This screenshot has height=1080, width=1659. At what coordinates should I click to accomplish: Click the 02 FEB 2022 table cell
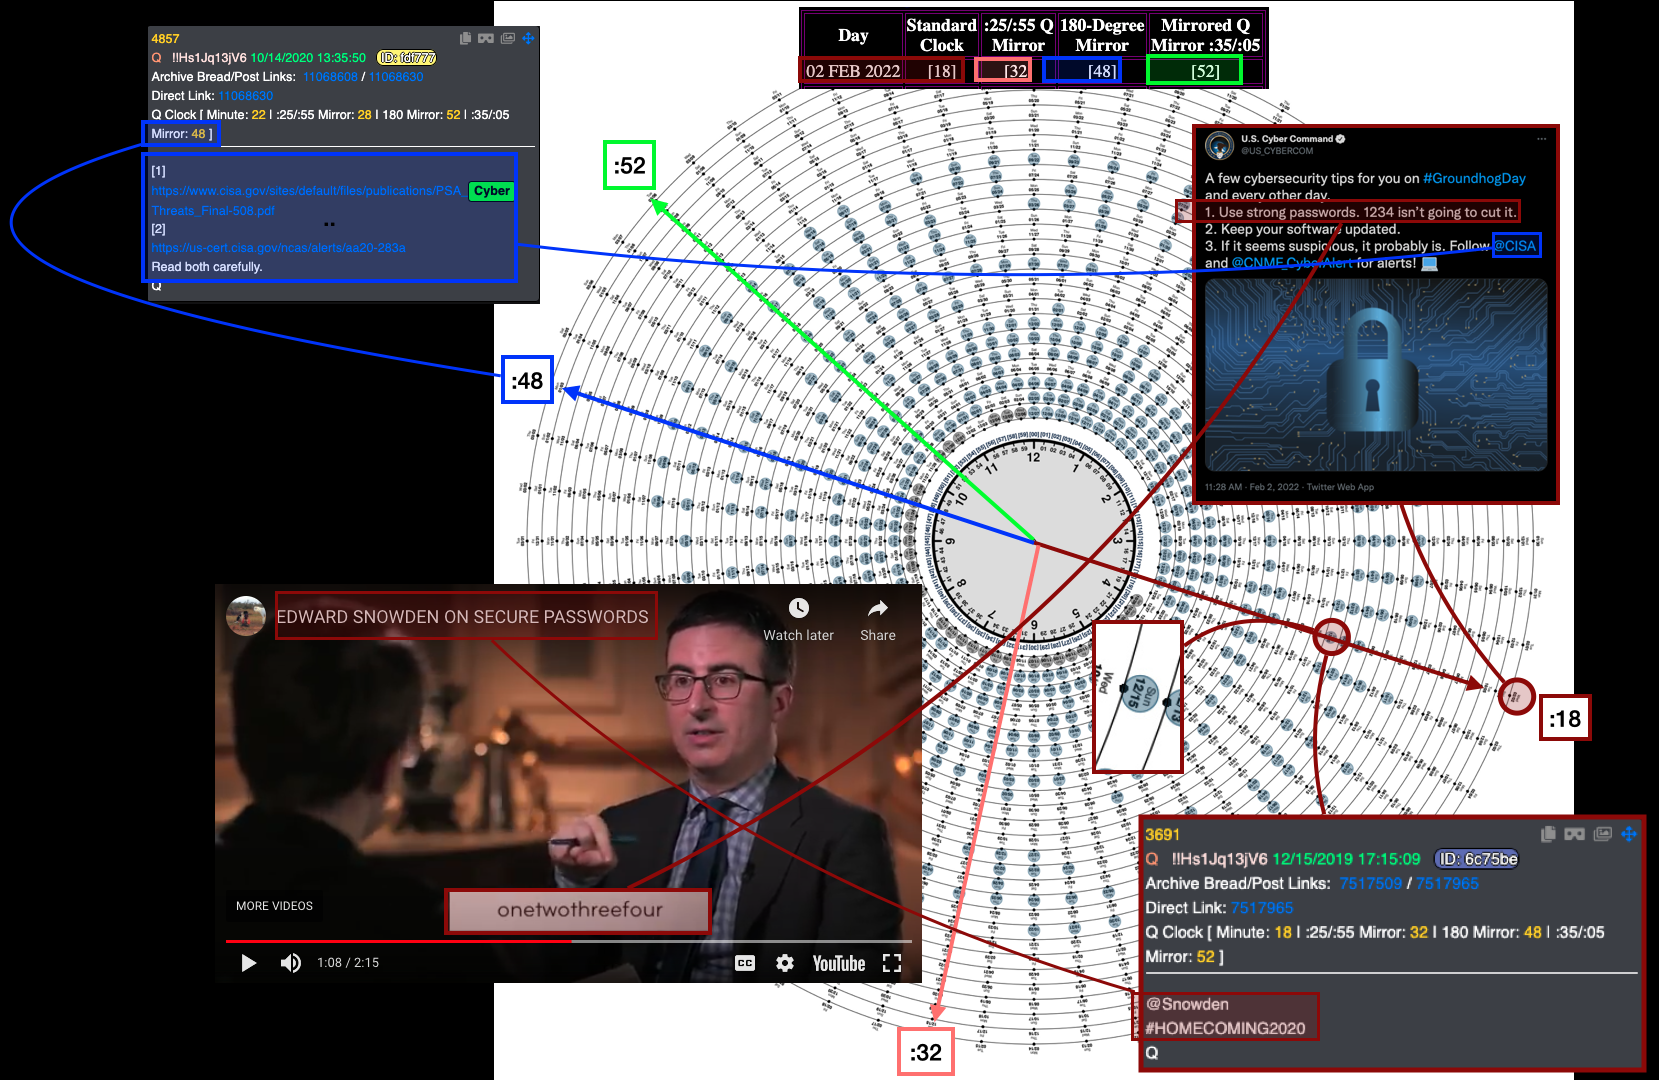pos(853,71)
